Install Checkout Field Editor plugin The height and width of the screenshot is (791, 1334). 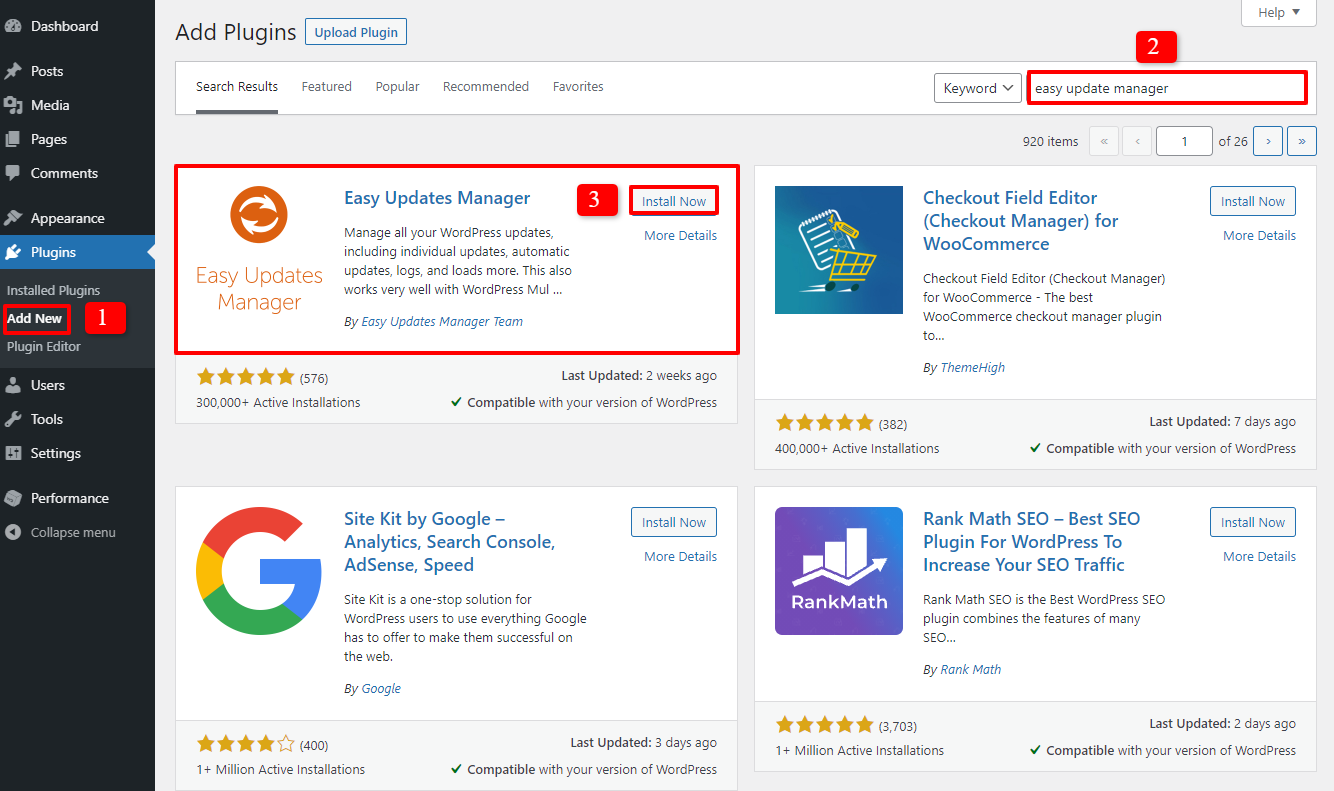[x=1253, y=201]
